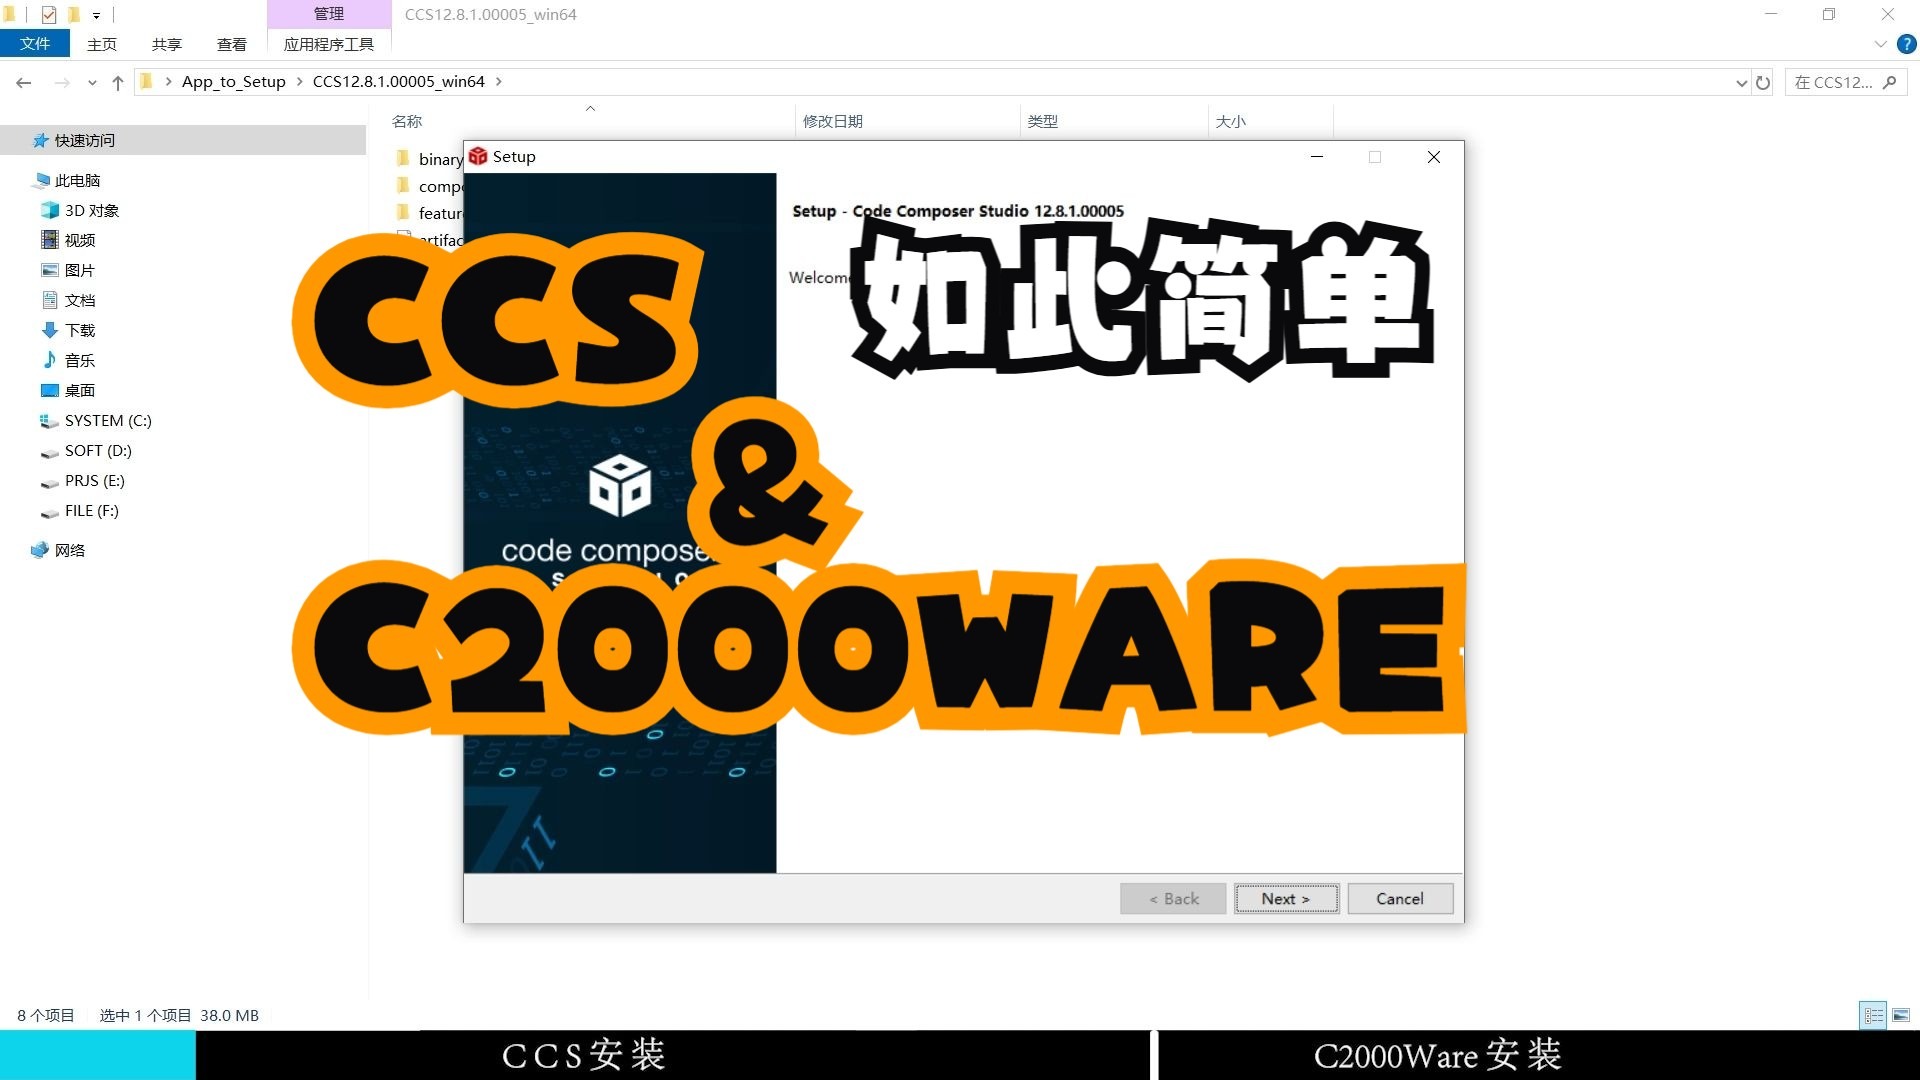Select the binary folder in the file list

pos(439,158)
